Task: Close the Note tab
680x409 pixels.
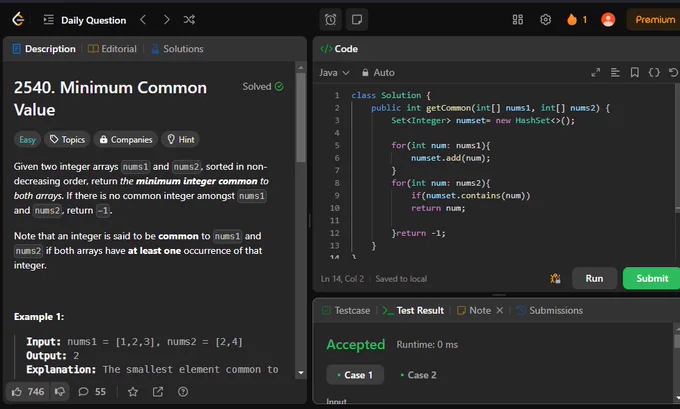Action: pyautogui.click(x=500, y=311)
